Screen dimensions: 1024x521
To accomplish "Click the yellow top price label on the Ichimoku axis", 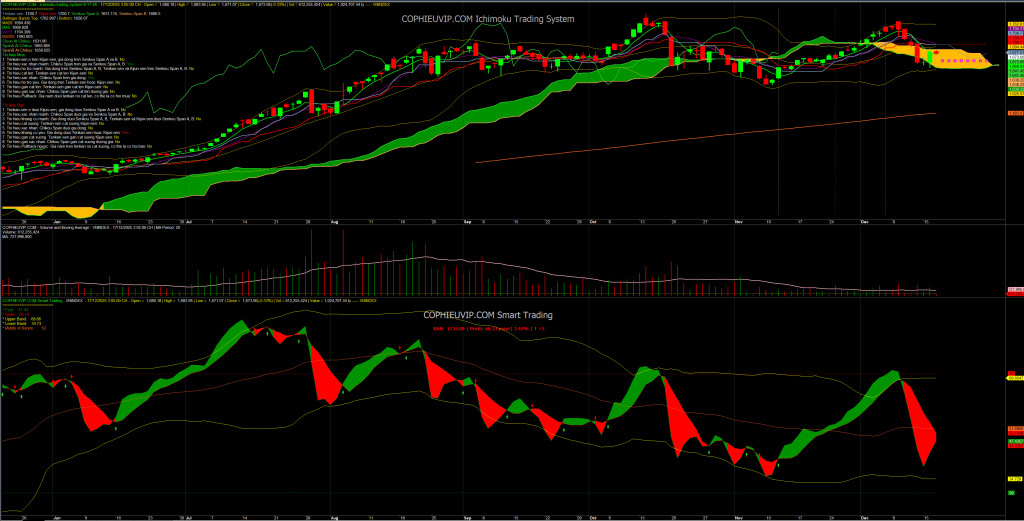I will [1012, 24].
